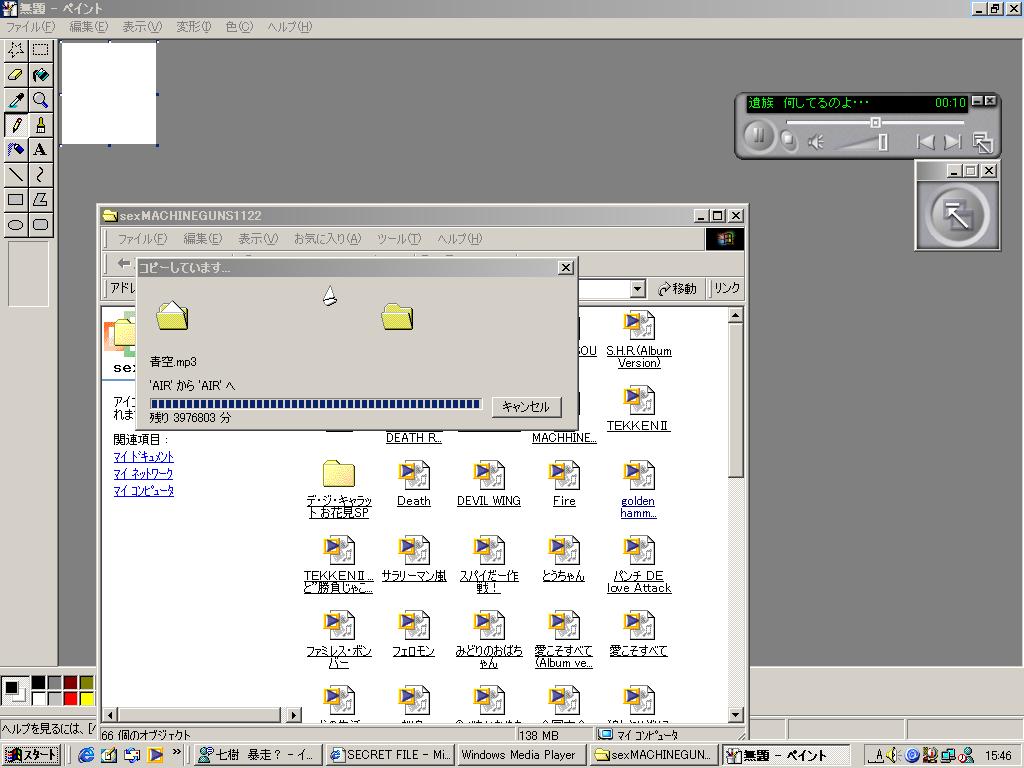This screenshot has width=1024, height=768.
Task: Mute the media player sound
Action: tap(816, 142)
